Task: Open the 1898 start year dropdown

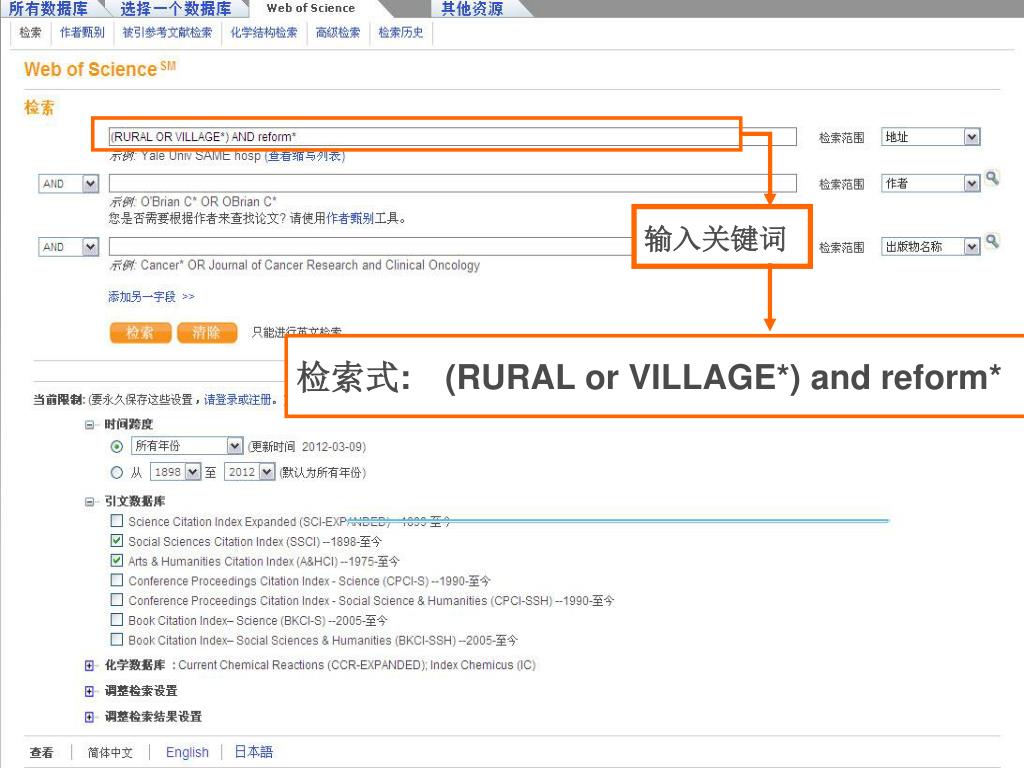Action: (175, 472)
